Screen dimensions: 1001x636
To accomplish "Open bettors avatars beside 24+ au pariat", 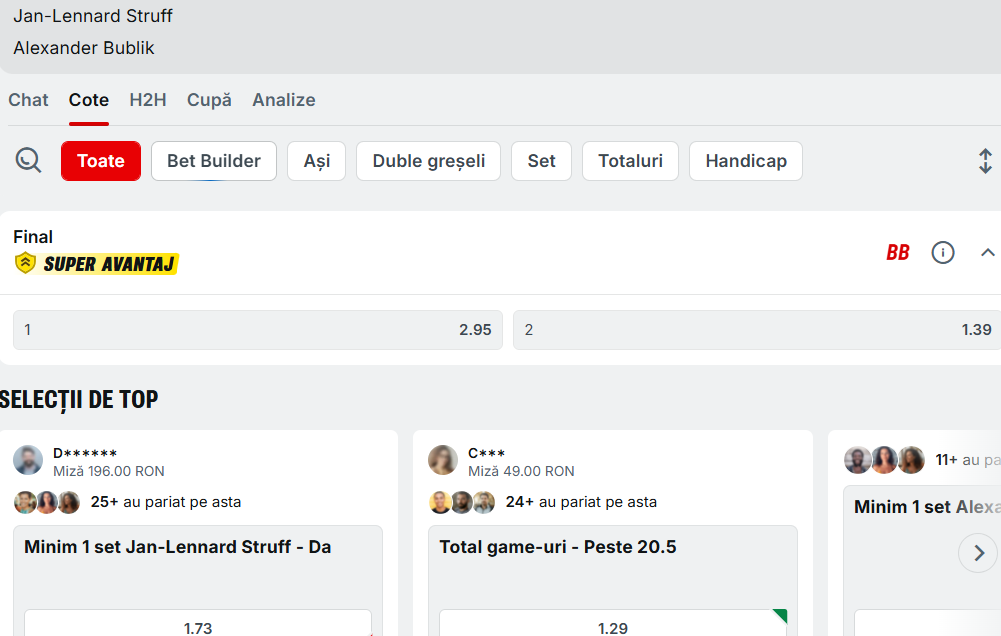I will click(462, 503).
